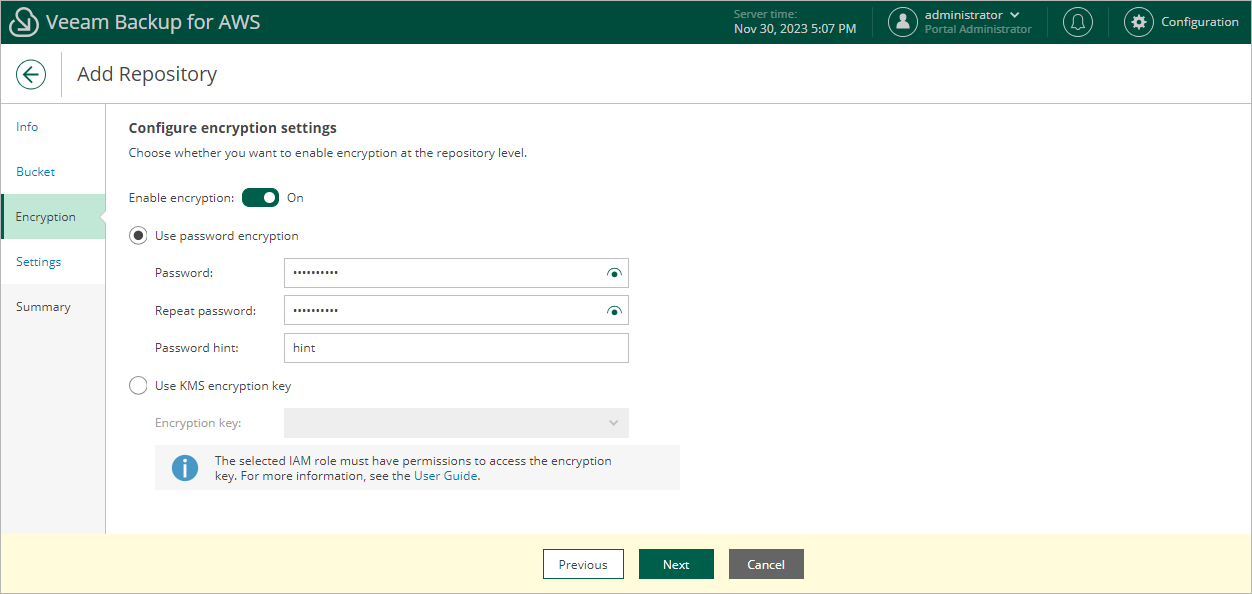Click the Server time display

coord(795,22)
